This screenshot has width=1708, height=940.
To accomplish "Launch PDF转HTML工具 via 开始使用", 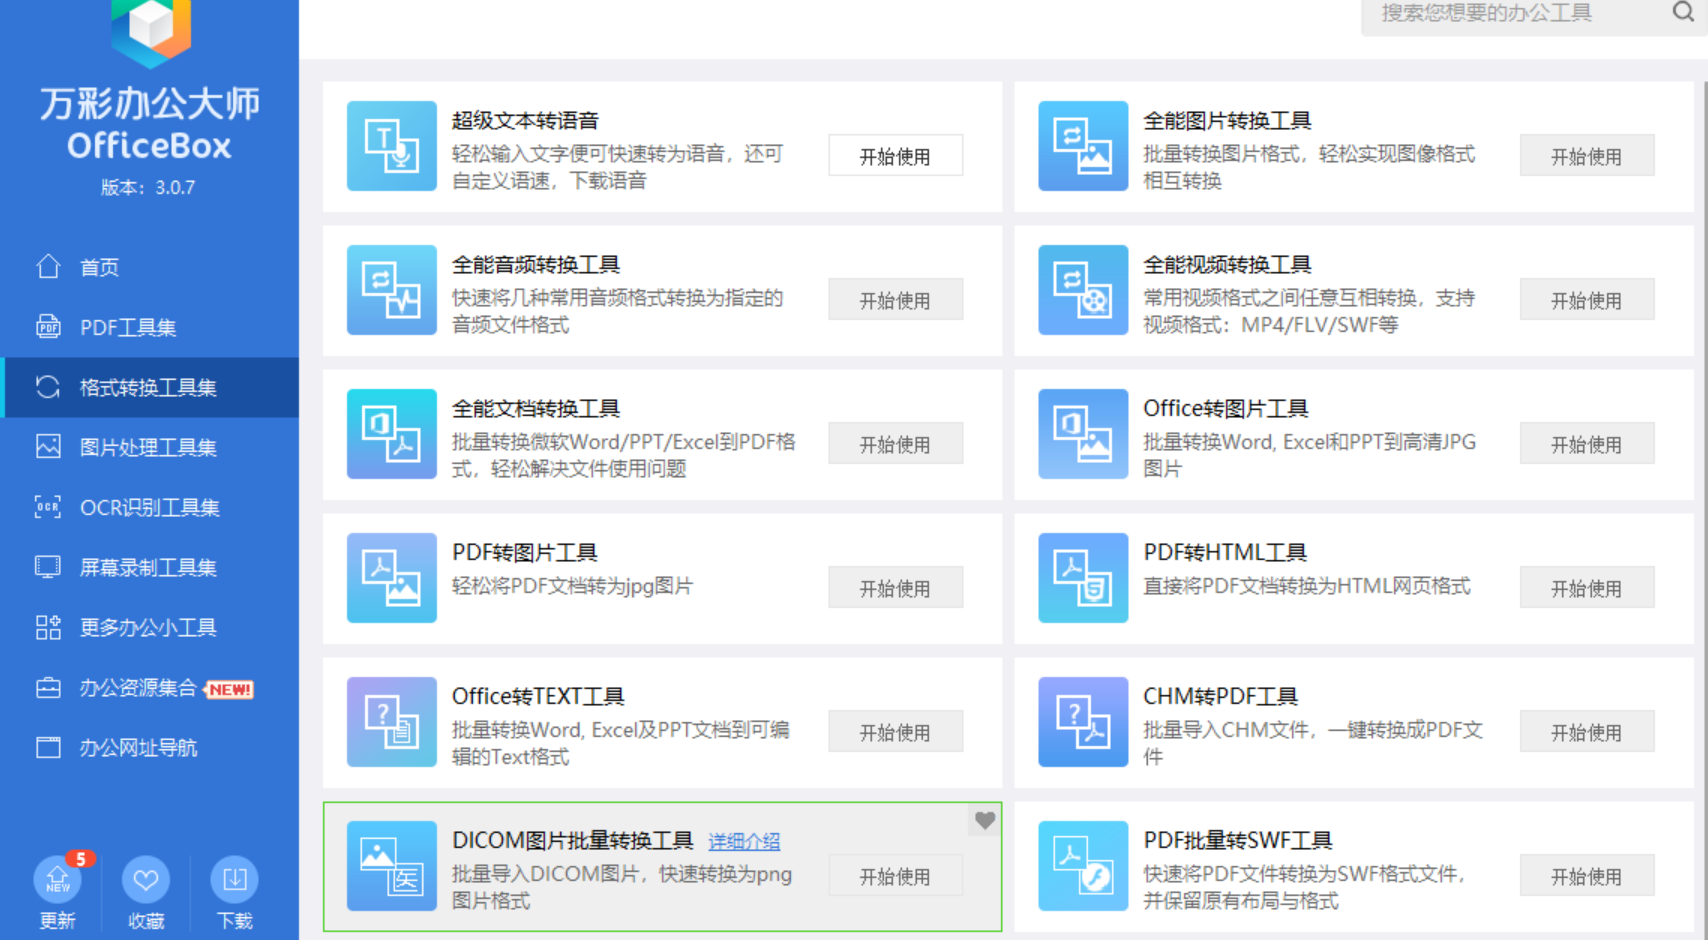I will pyautogui.click(x=1587, y=588).
